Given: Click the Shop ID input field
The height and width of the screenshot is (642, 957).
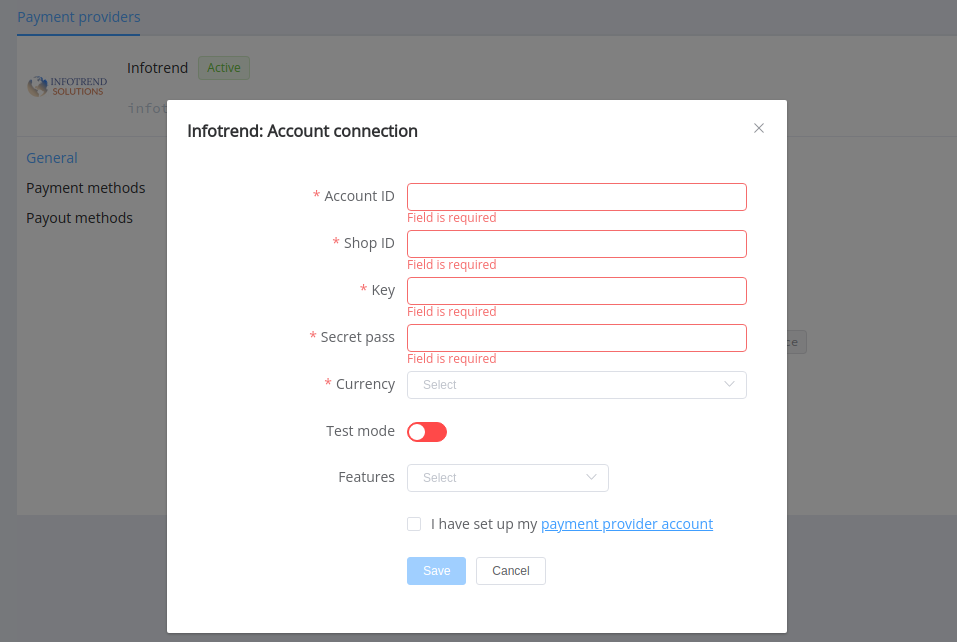Looking at the screenshot, I should (x=577, y=244).
